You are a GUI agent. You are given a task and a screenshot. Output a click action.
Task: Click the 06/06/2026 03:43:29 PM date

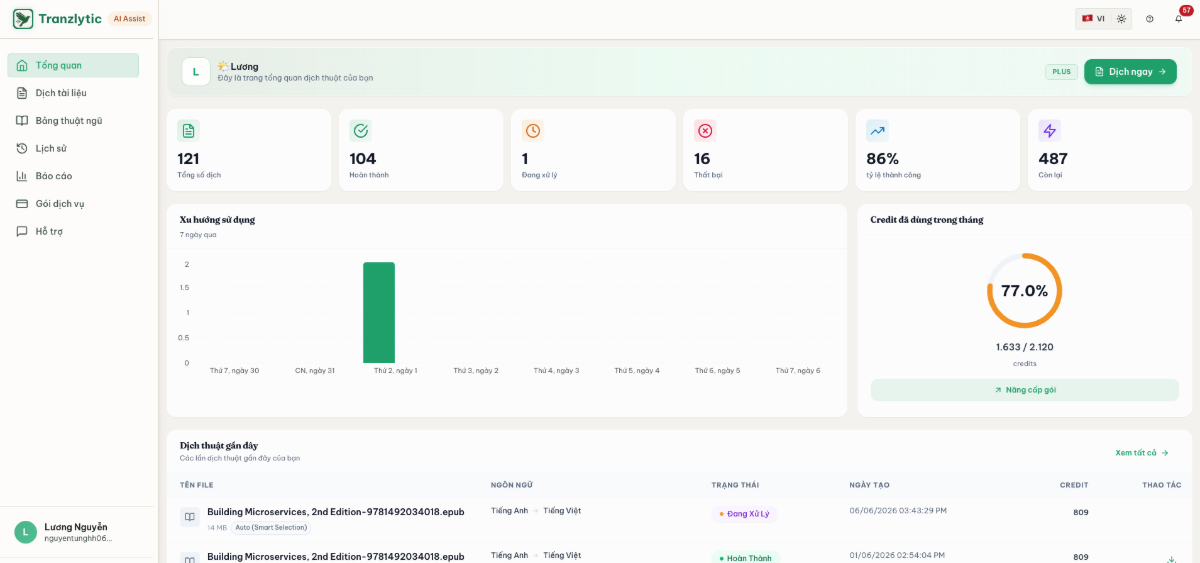point(897,511)
